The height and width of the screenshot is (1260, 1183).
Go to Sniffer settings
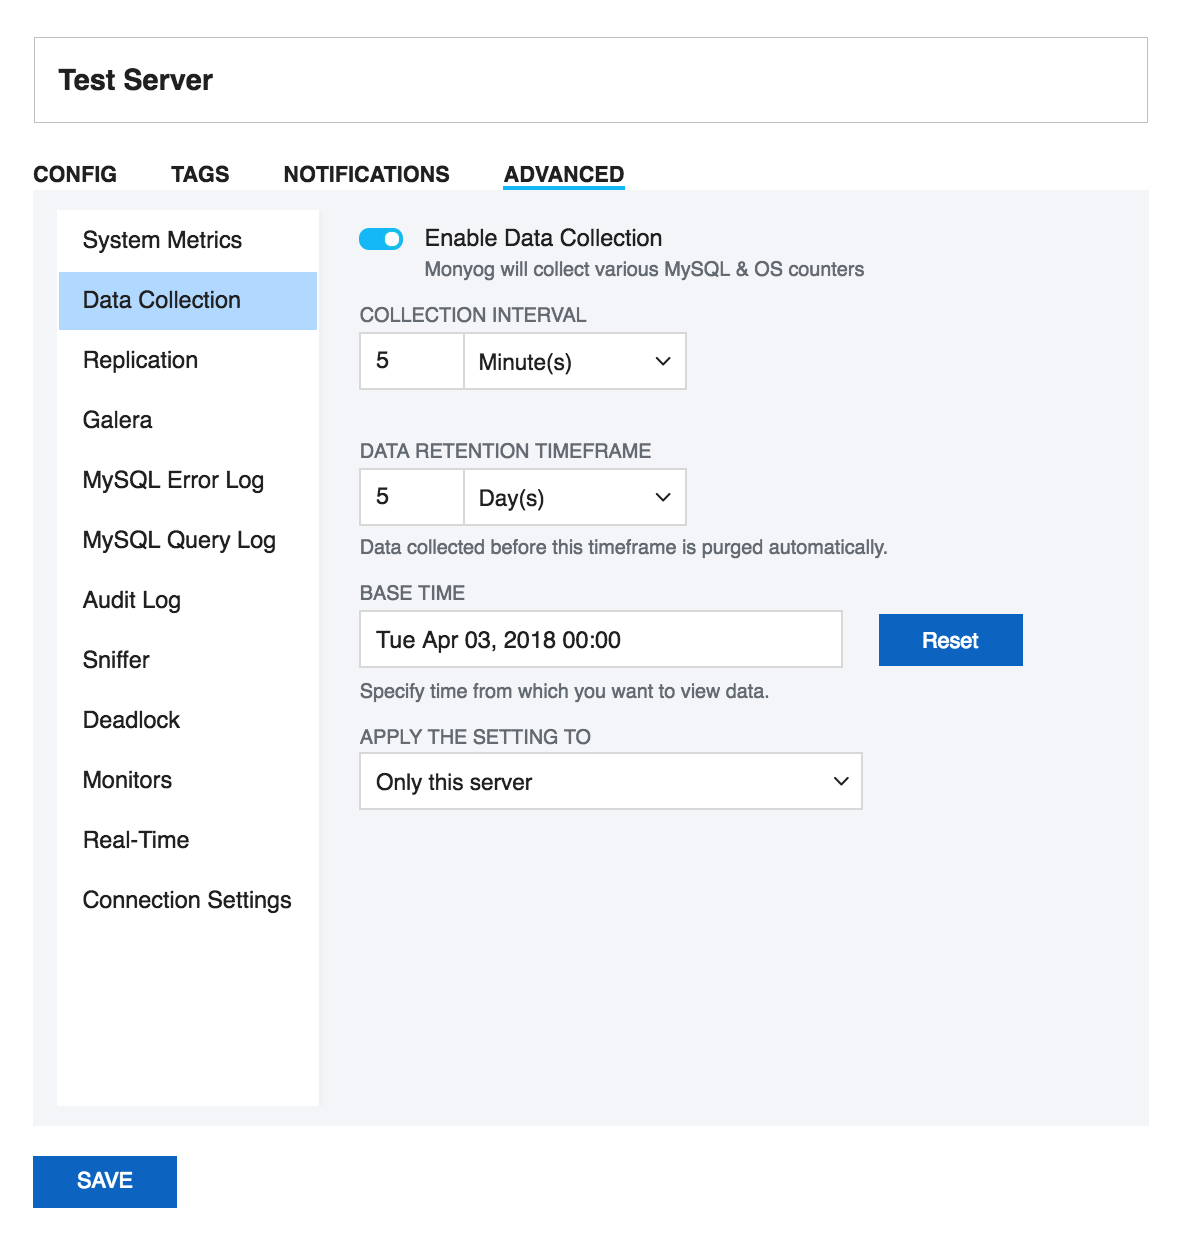coord(116,660)
